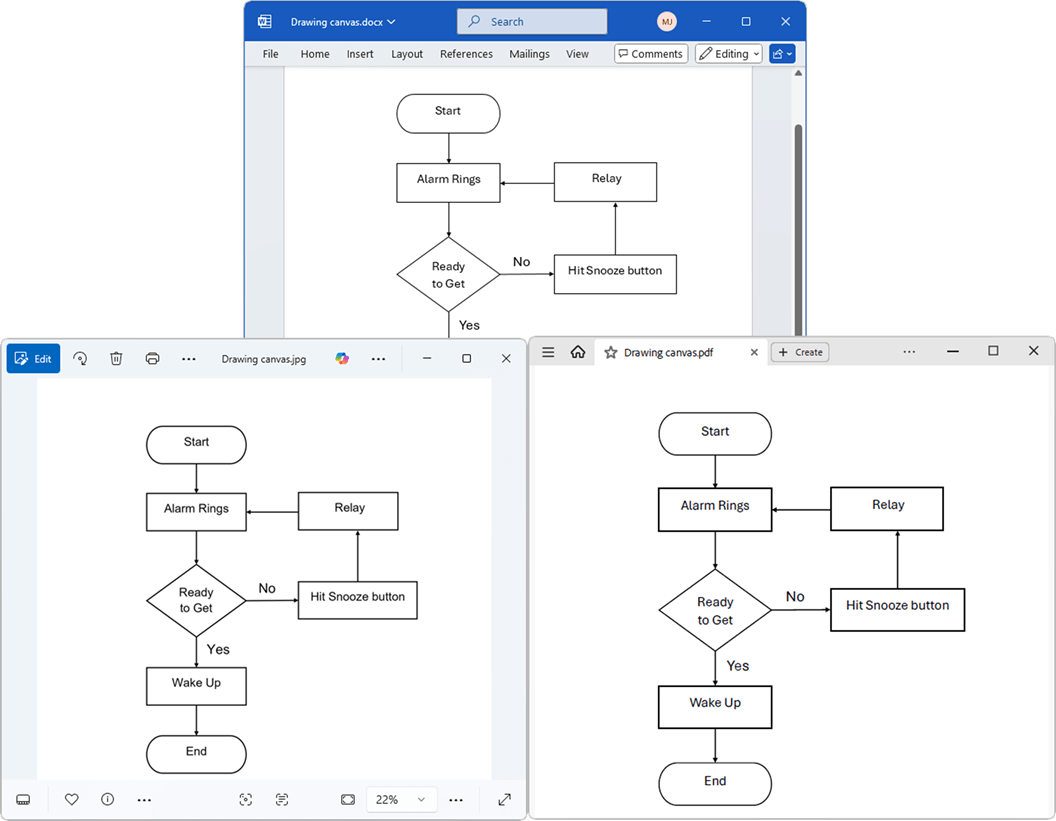The image size is (1056, 821).
Task: Enter full screen with diagonal arrows icon
Action: click(x=504, y=799)
